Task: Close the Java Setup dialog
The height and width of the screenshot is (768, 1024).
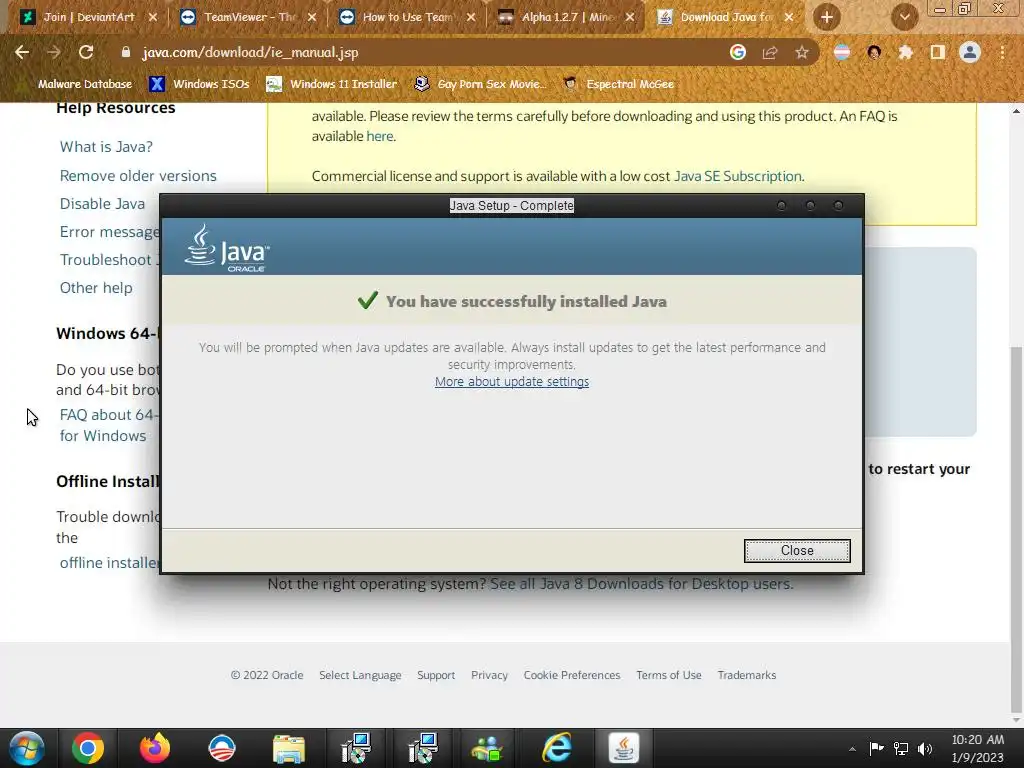Action: (797, 551)
